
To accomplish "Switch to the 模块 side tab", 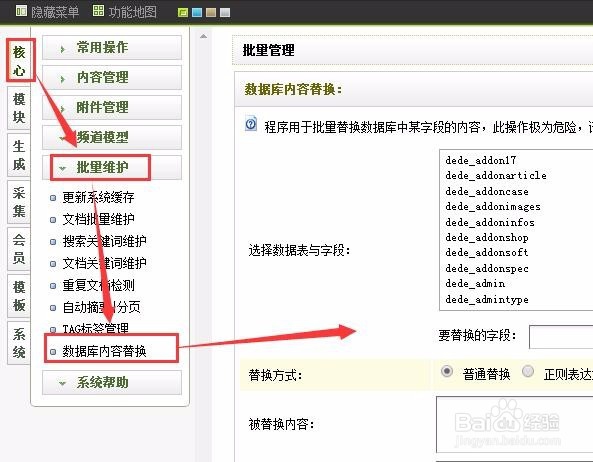I will tap(19, 108).
